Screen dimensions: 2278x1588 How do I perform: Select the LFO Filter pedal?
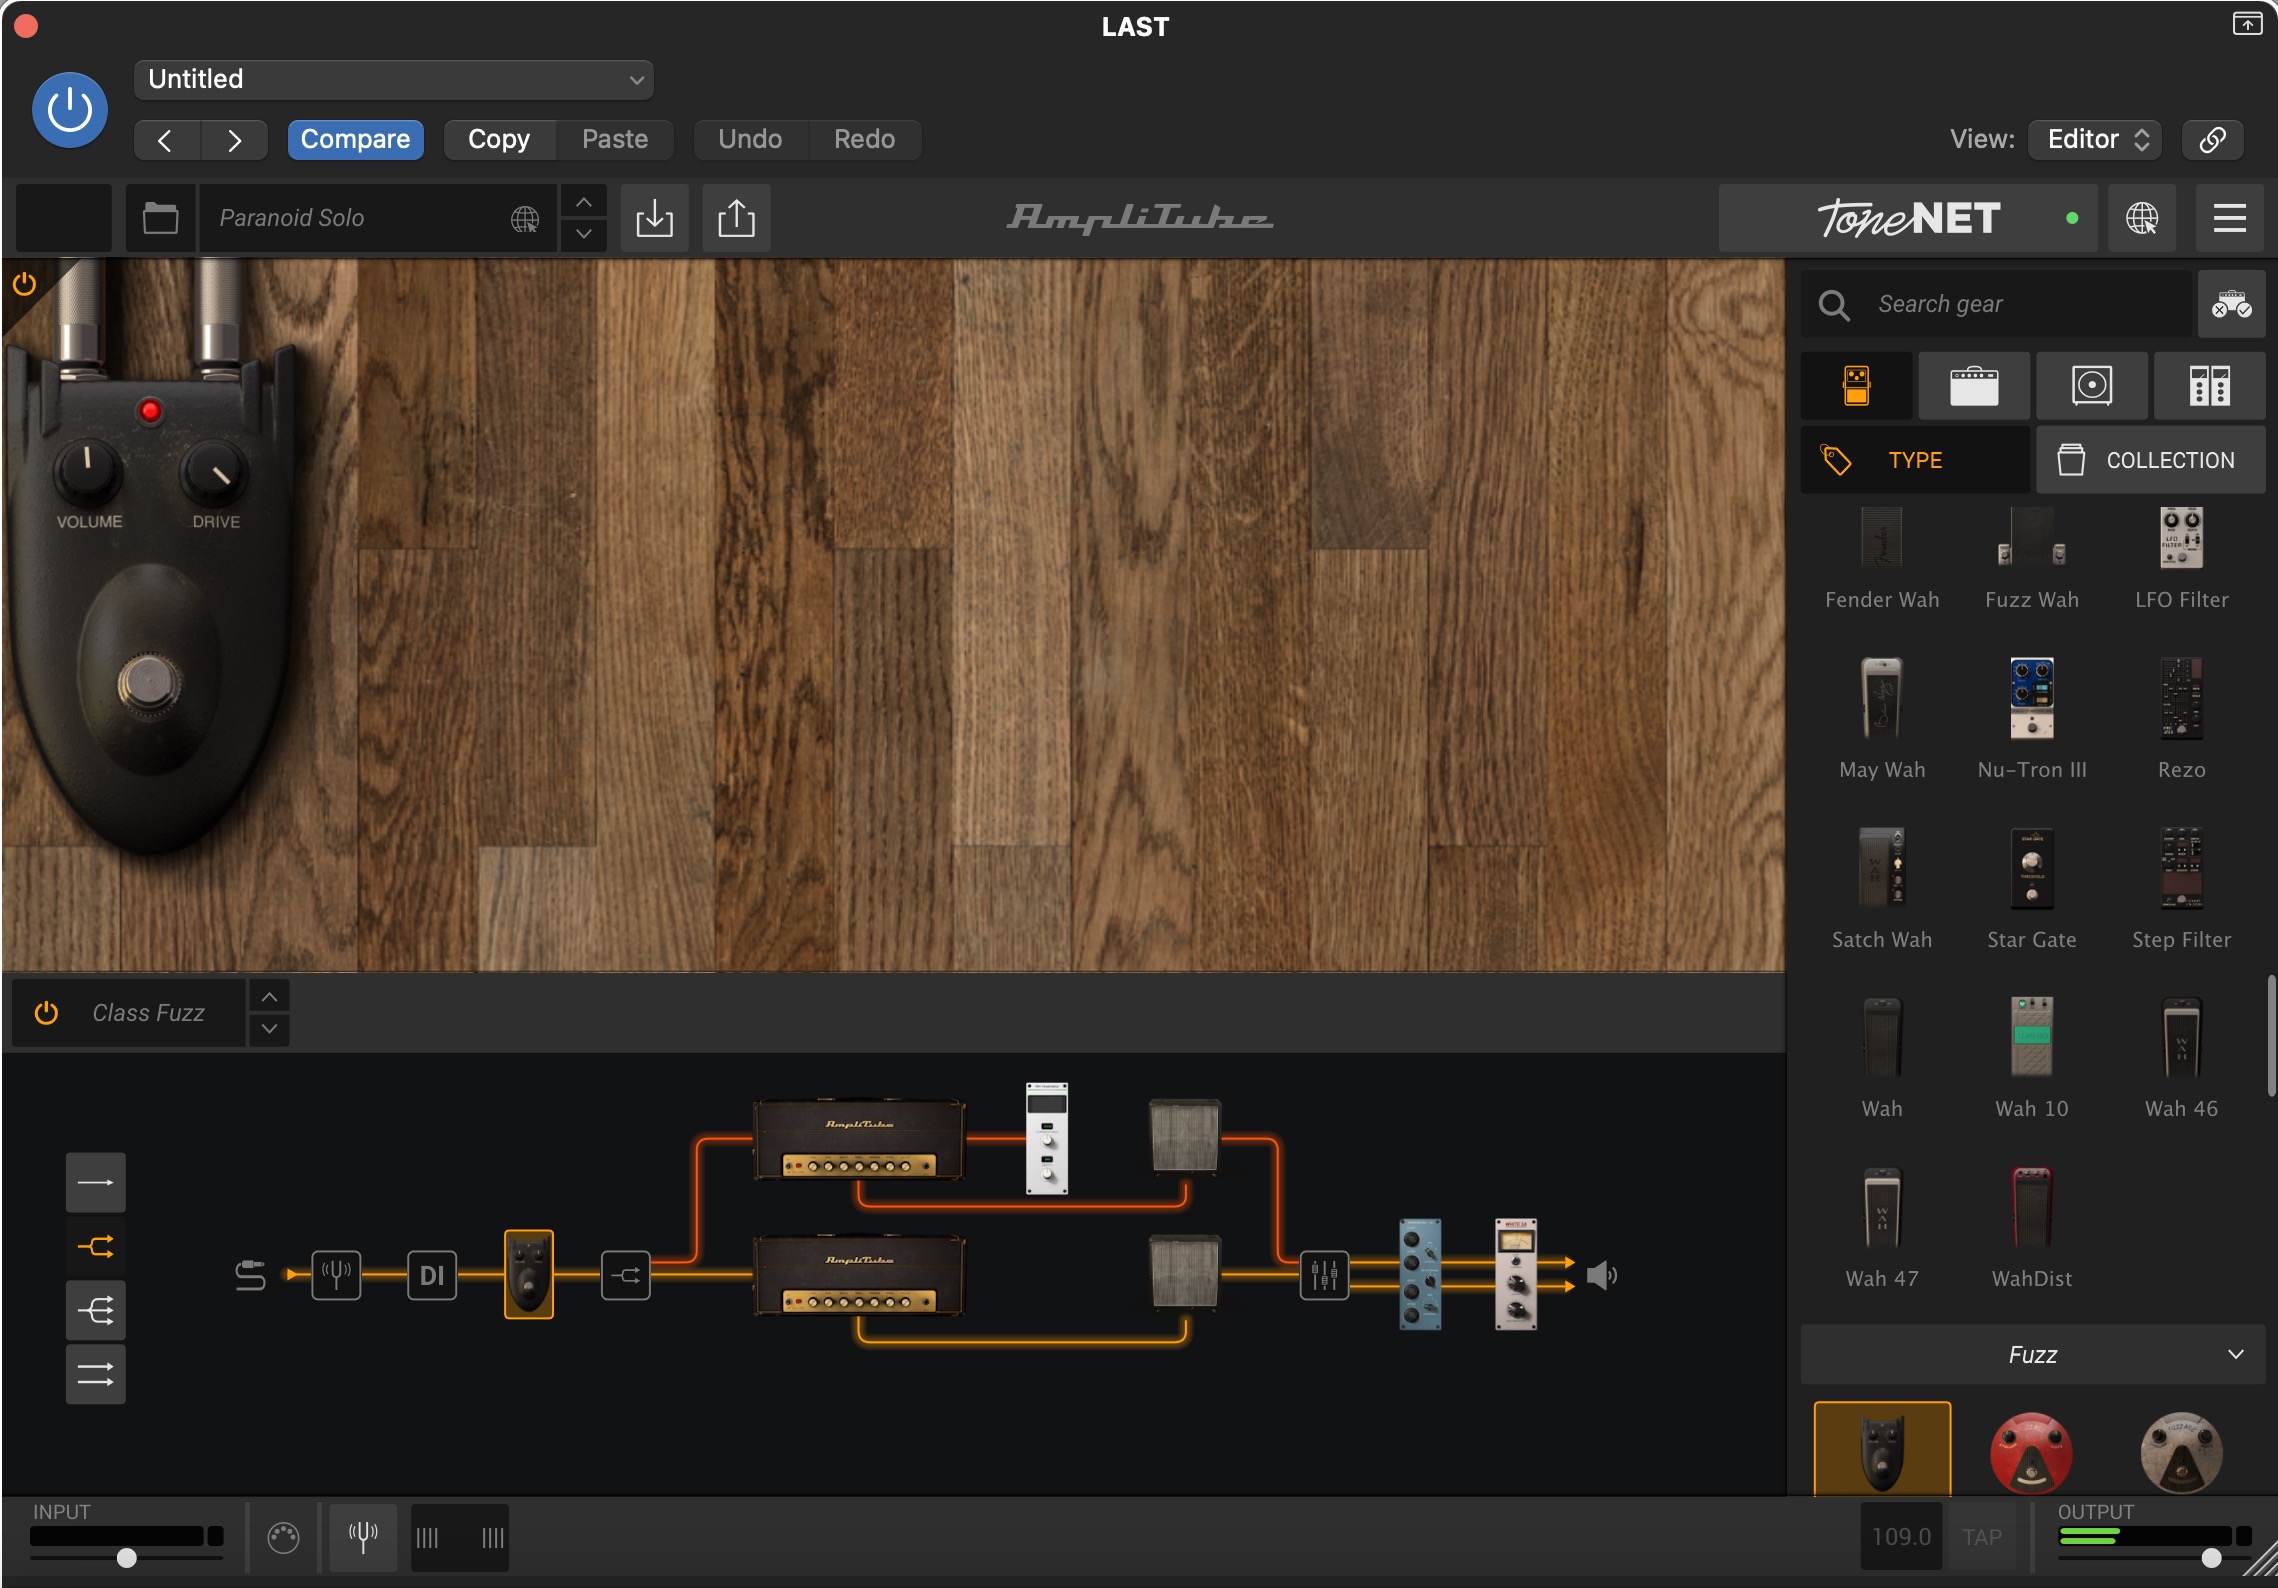click(2182, 558)
